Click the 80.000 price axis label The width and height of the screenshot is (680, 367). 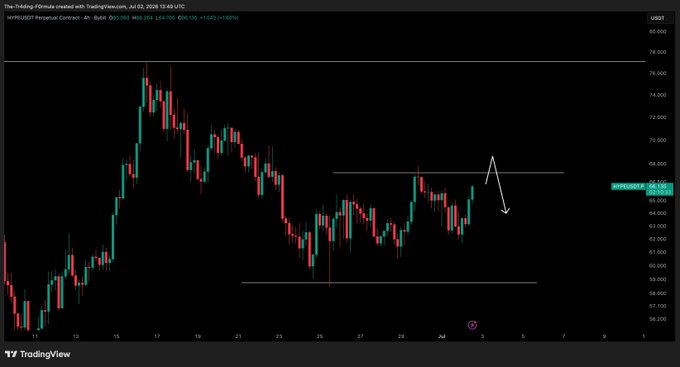657,32
